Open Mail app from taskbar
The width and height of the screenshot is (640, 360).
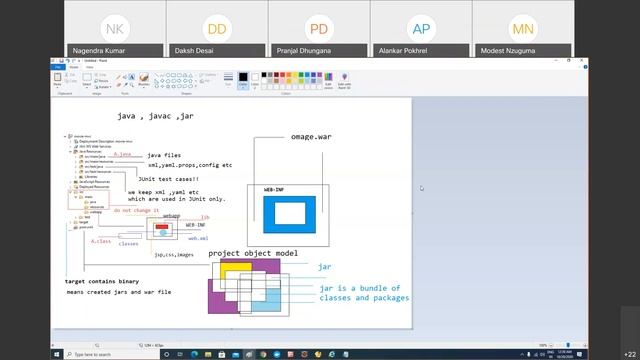click(235, 354)
